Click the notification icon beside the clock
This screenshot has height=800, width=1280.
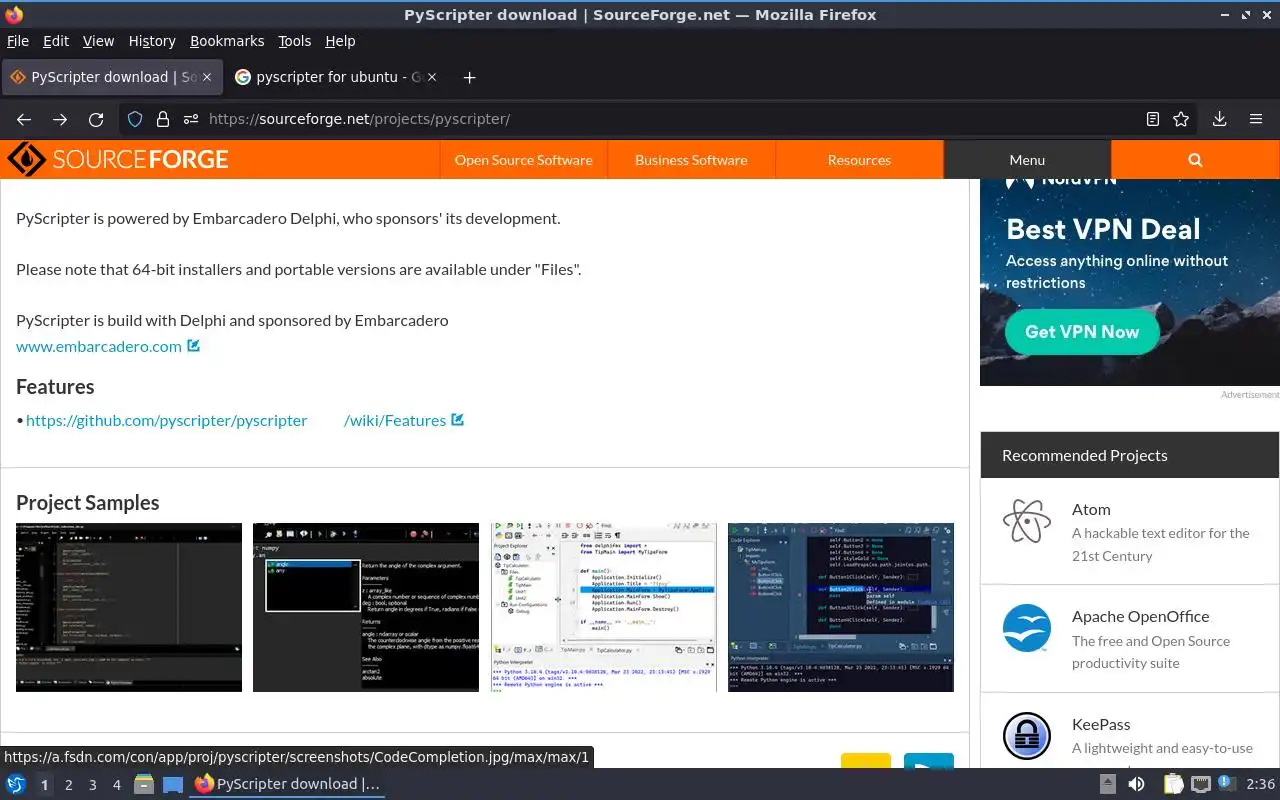(1228, 784)
